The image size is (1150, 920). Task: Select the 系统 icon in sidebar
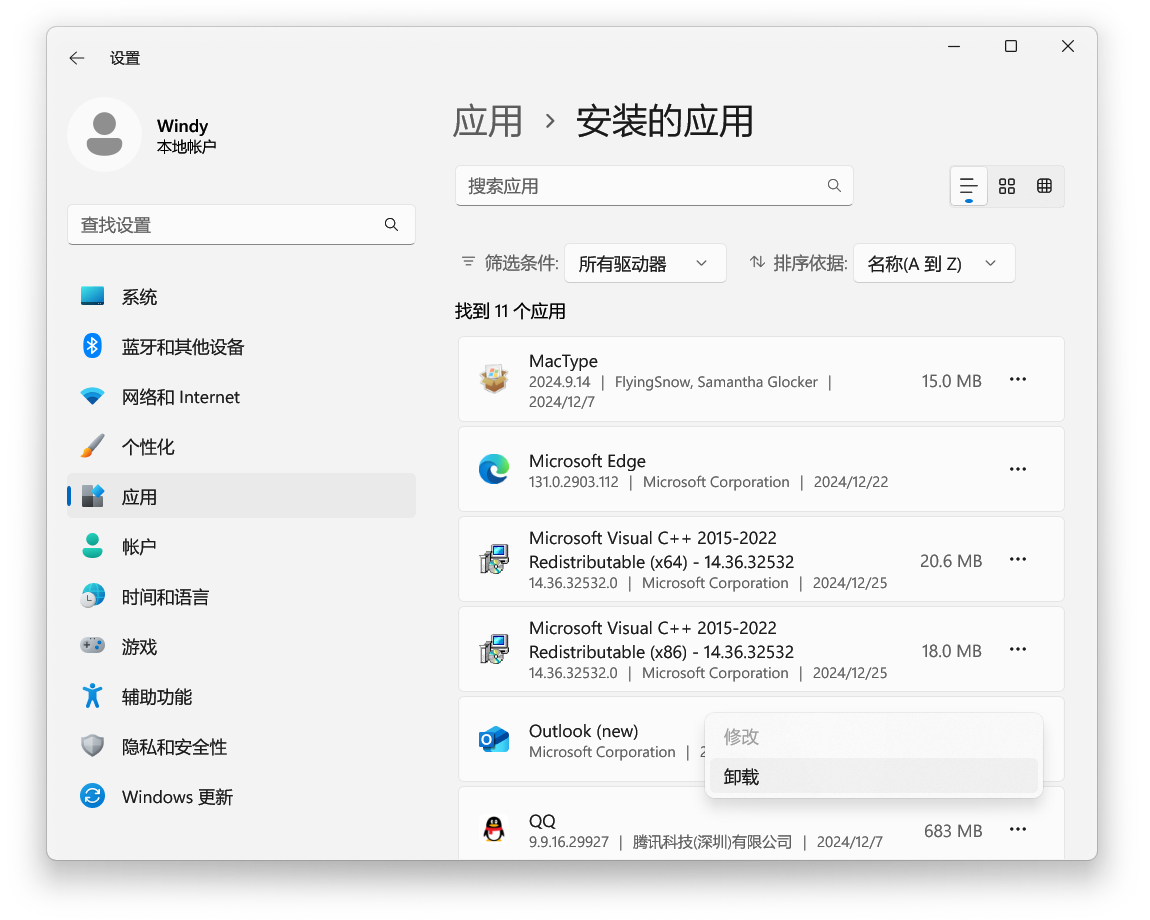[91, 296]
